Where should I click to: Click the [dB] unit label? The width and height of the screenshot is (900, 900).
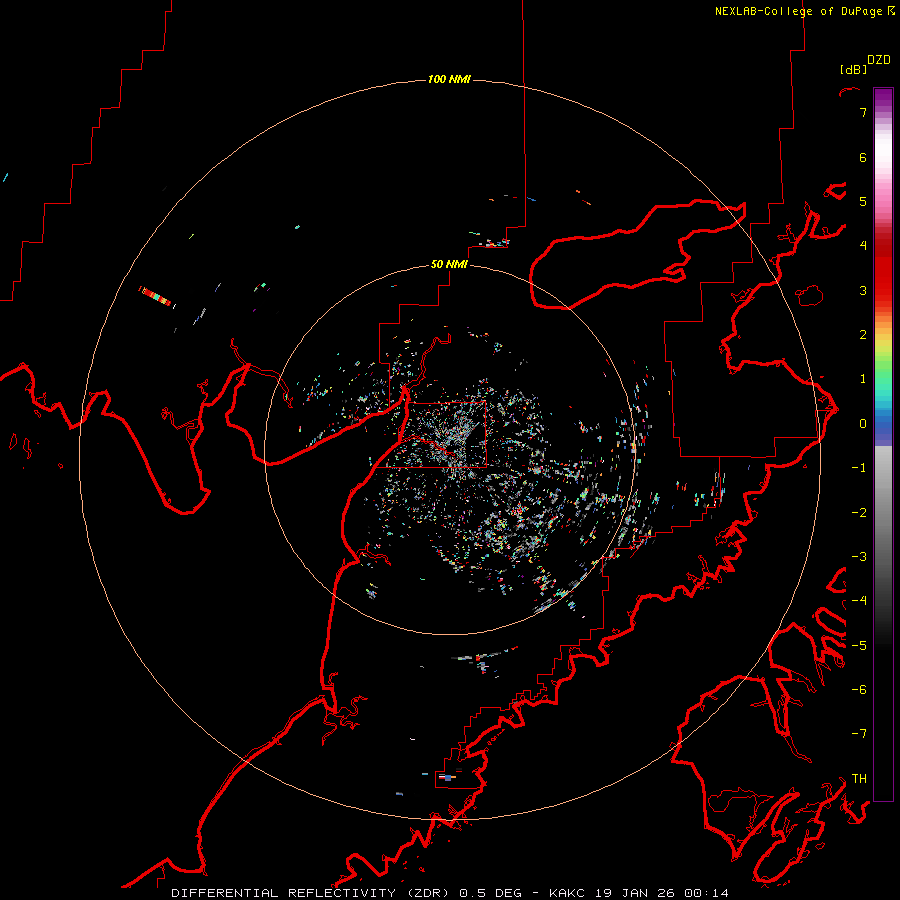pyautogui.click(x=853, y=69)
